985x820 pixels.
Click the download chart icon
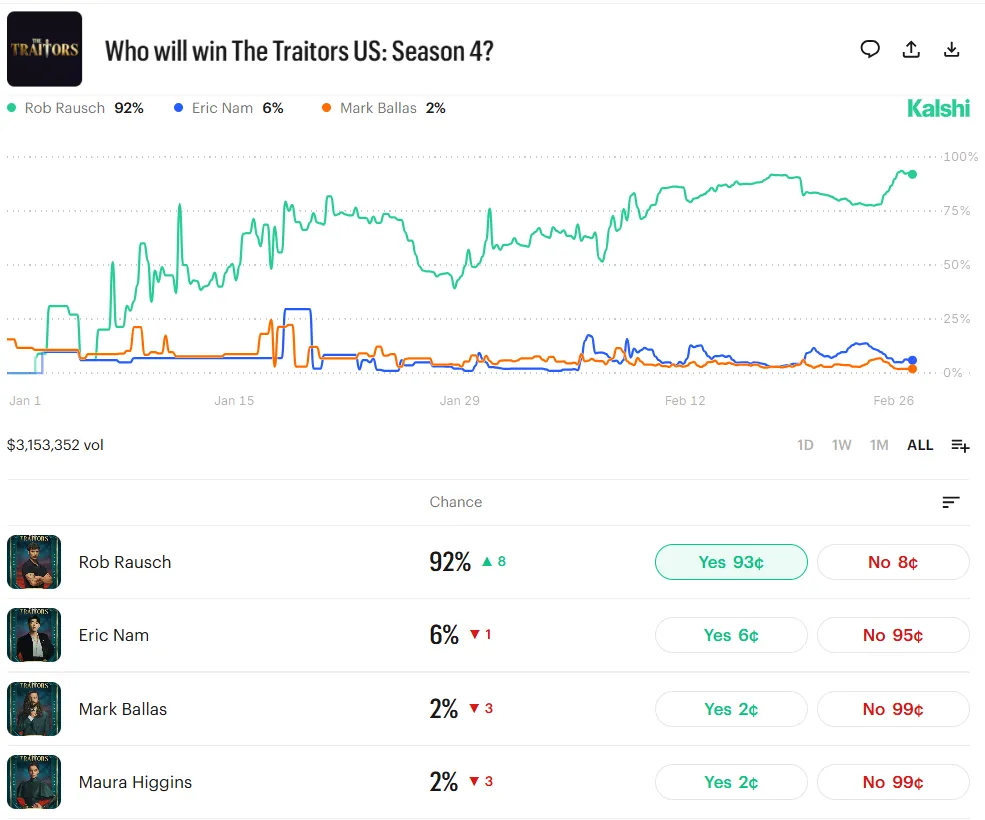[951, 48]
